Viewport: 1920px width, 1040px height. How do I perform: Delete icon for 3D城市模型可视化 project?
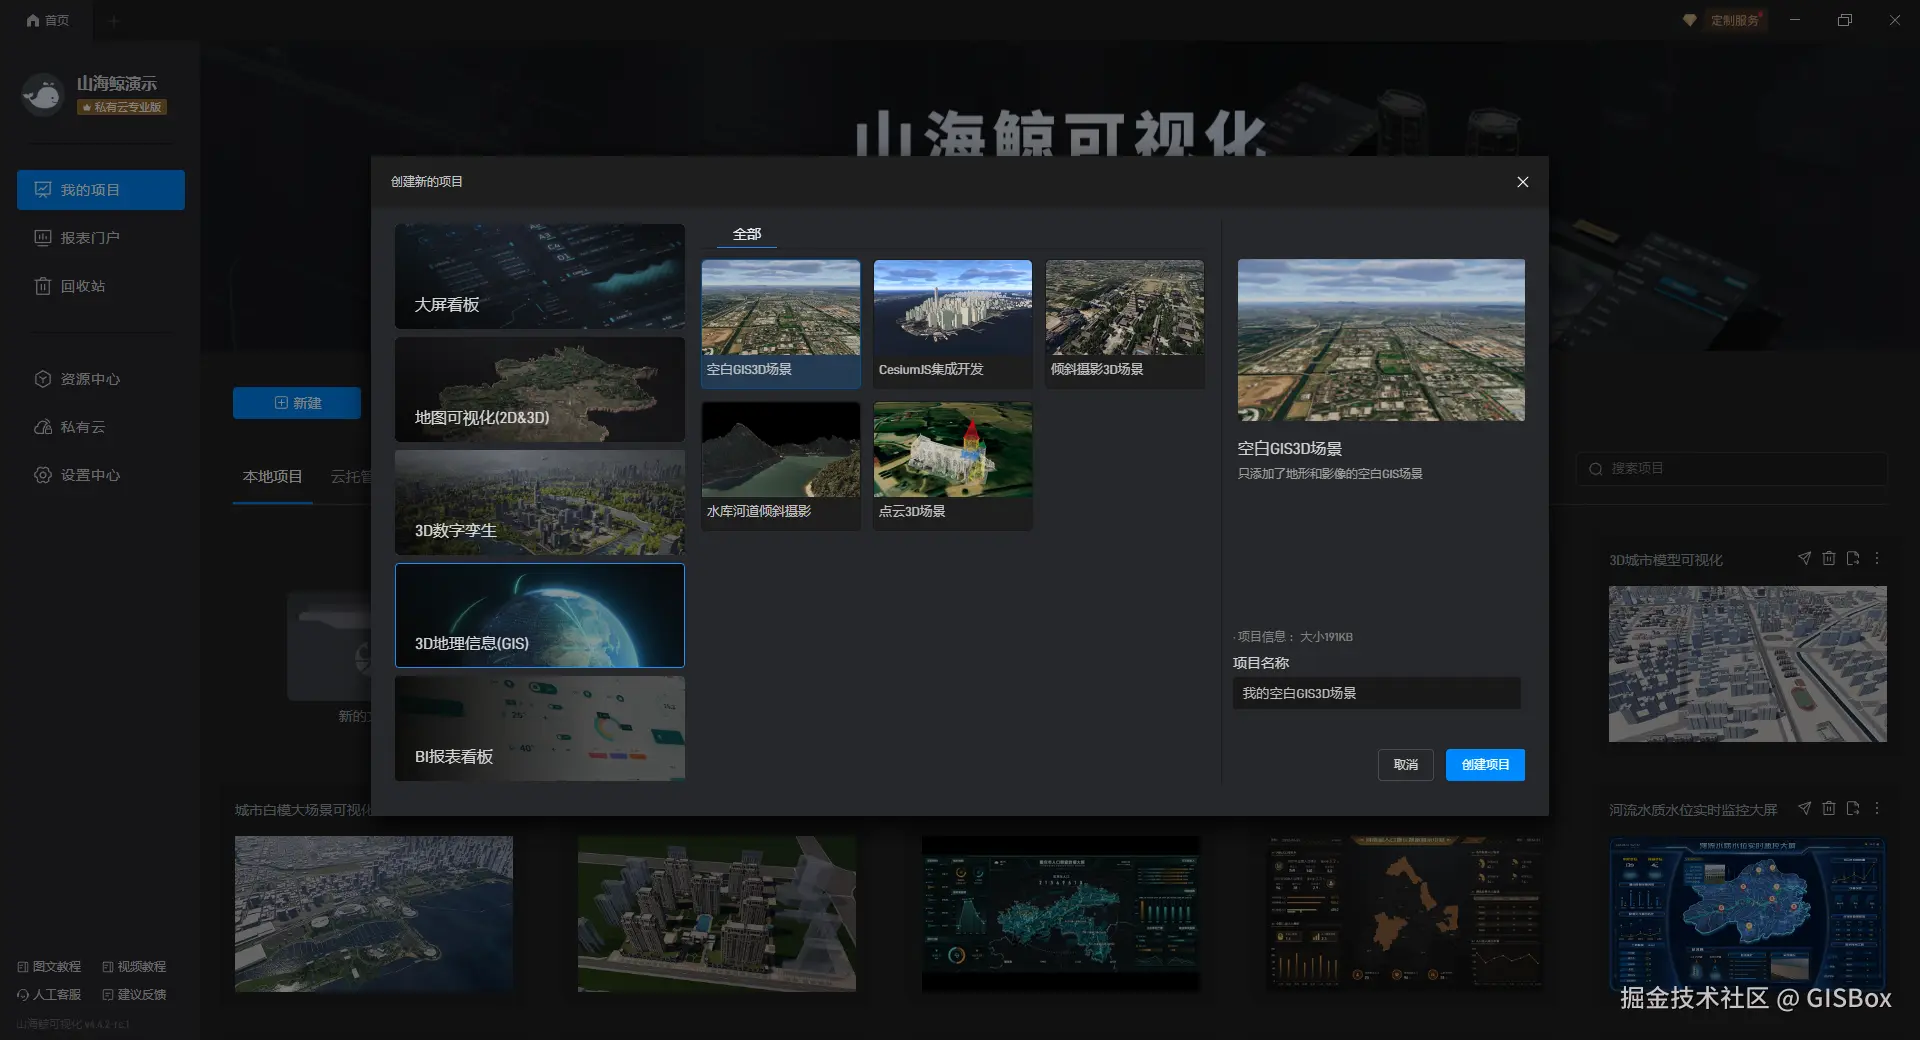tap(1829, 559)
